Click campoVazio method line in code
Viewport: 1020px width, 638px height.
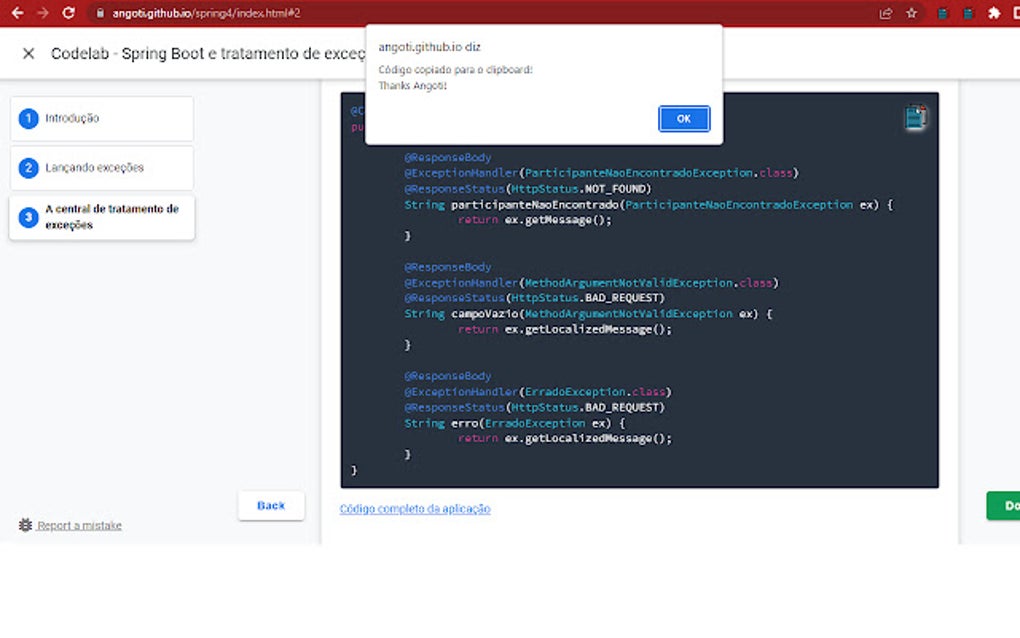pos(588,314)
